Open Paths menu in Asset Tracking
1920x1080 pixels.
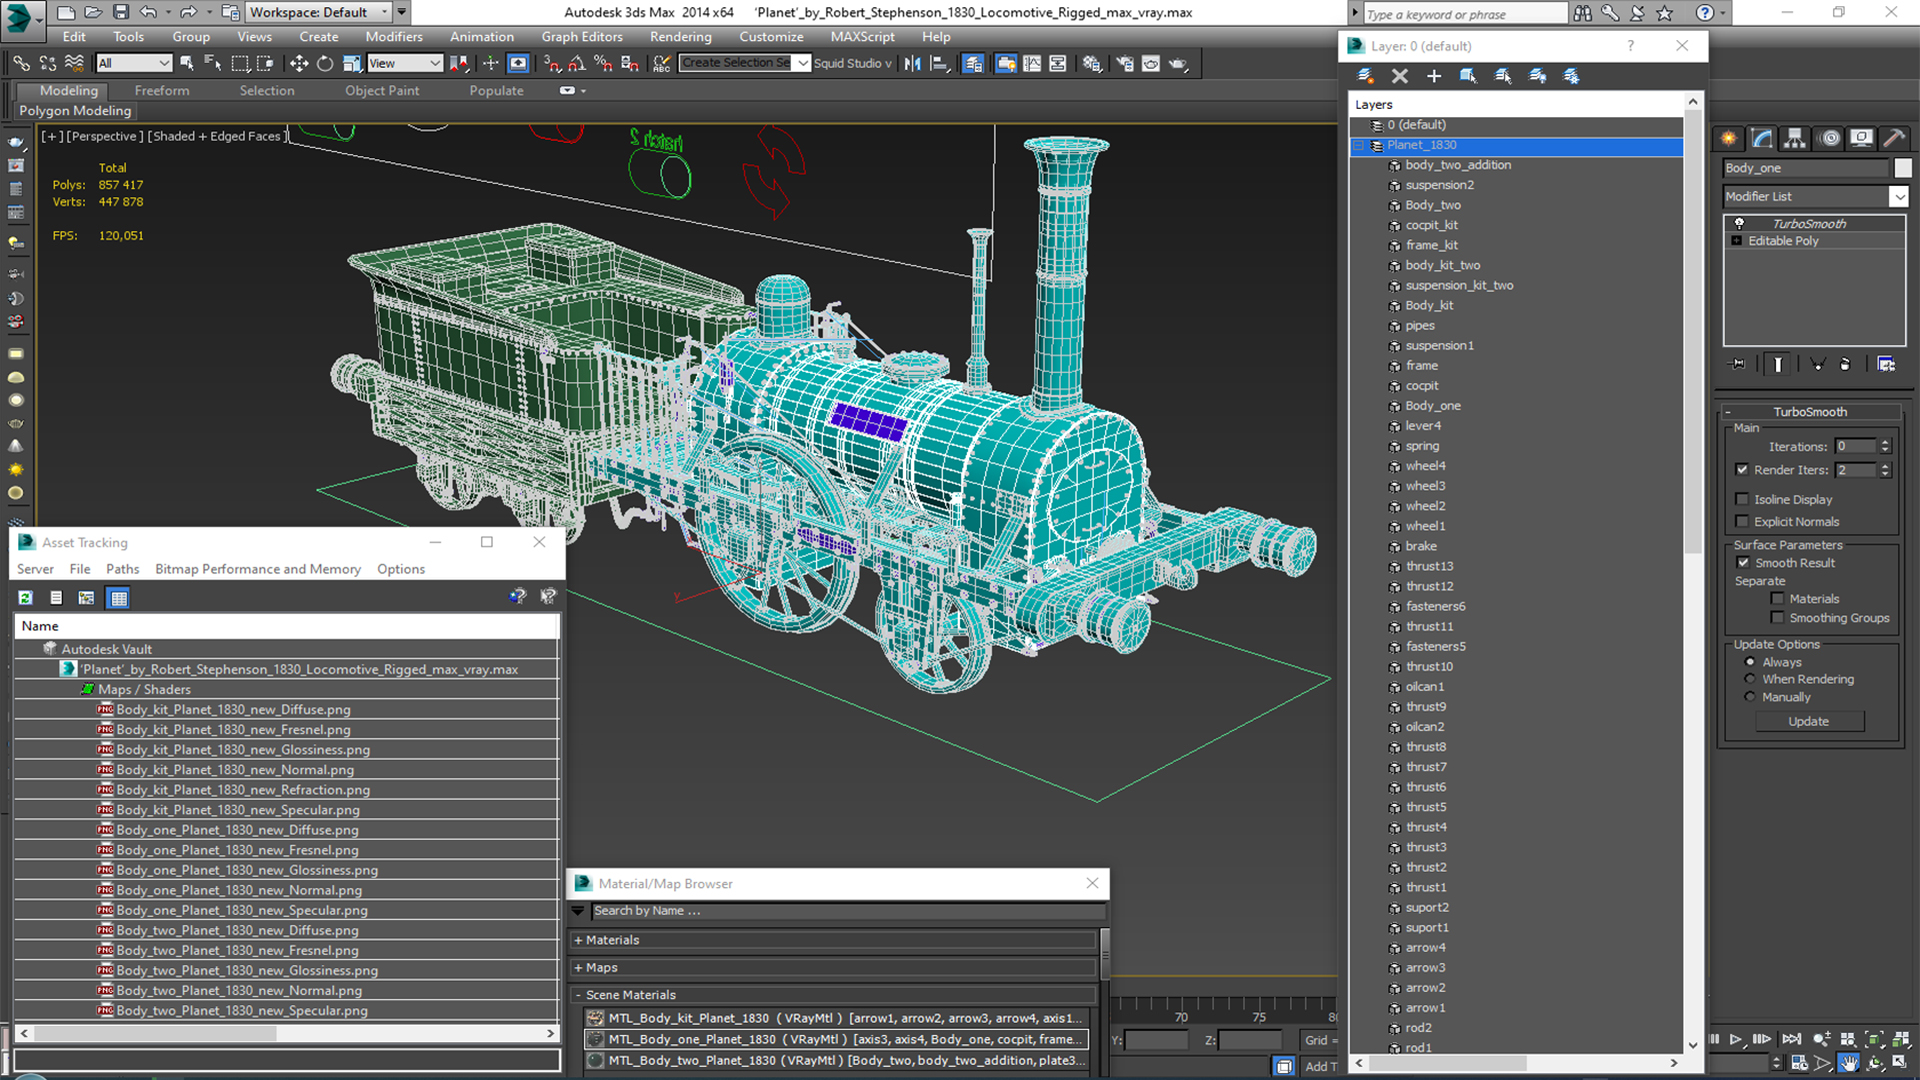point(122,569)
